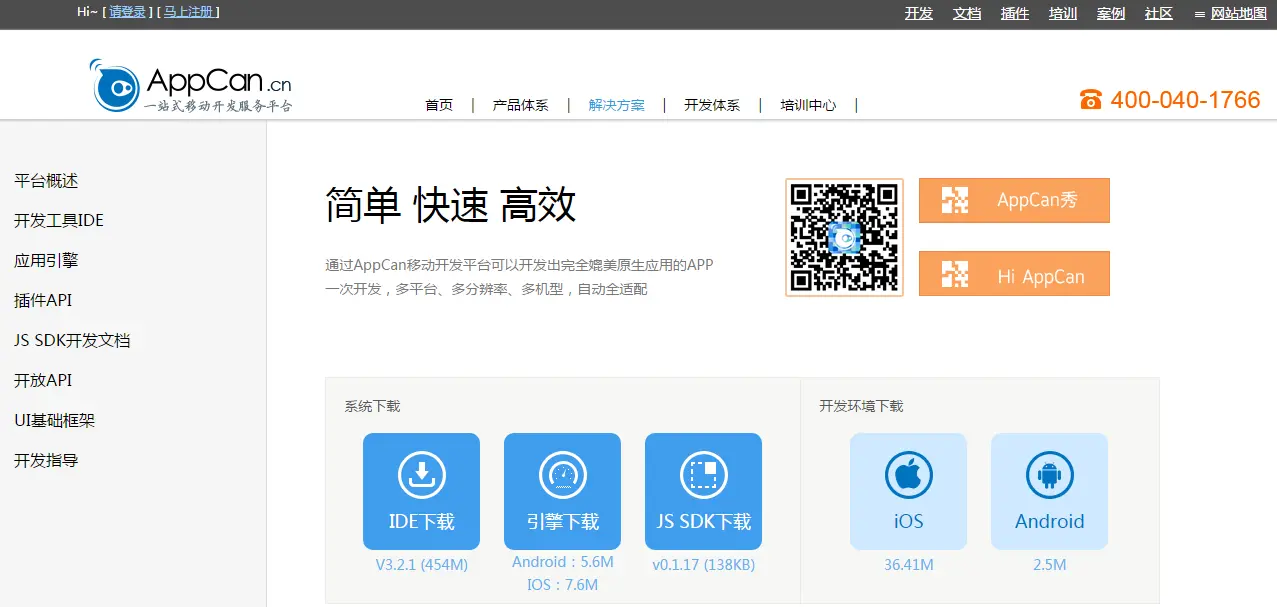Open the 马上注册 register link
The image size is (1277, 607).
point(189,12)
